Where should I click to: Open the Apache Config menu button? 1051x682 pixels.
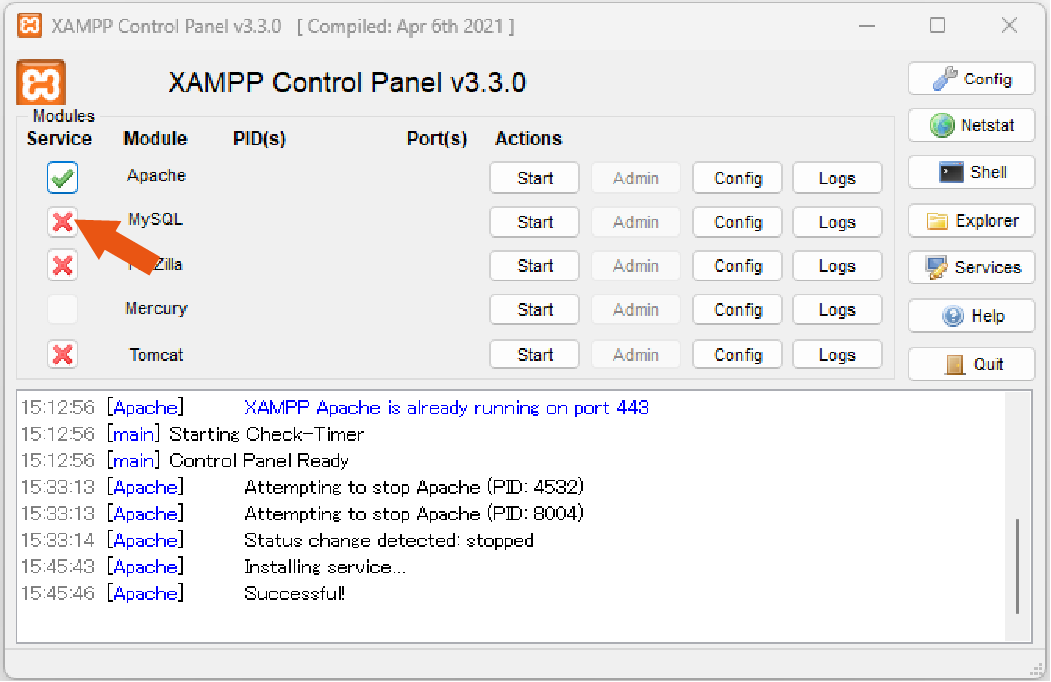coord(737,178)
